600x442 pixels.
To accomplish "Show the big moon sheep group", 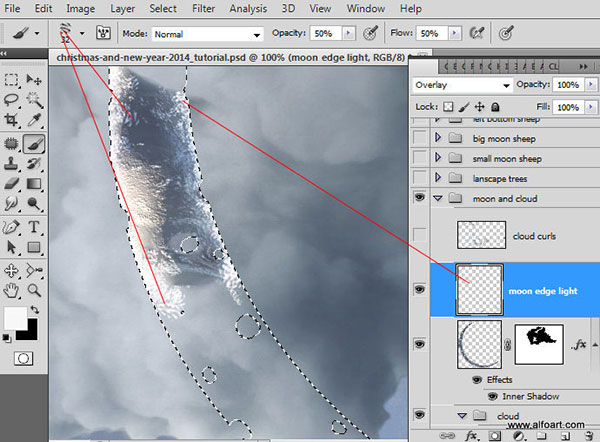I will tap(420, 138).
